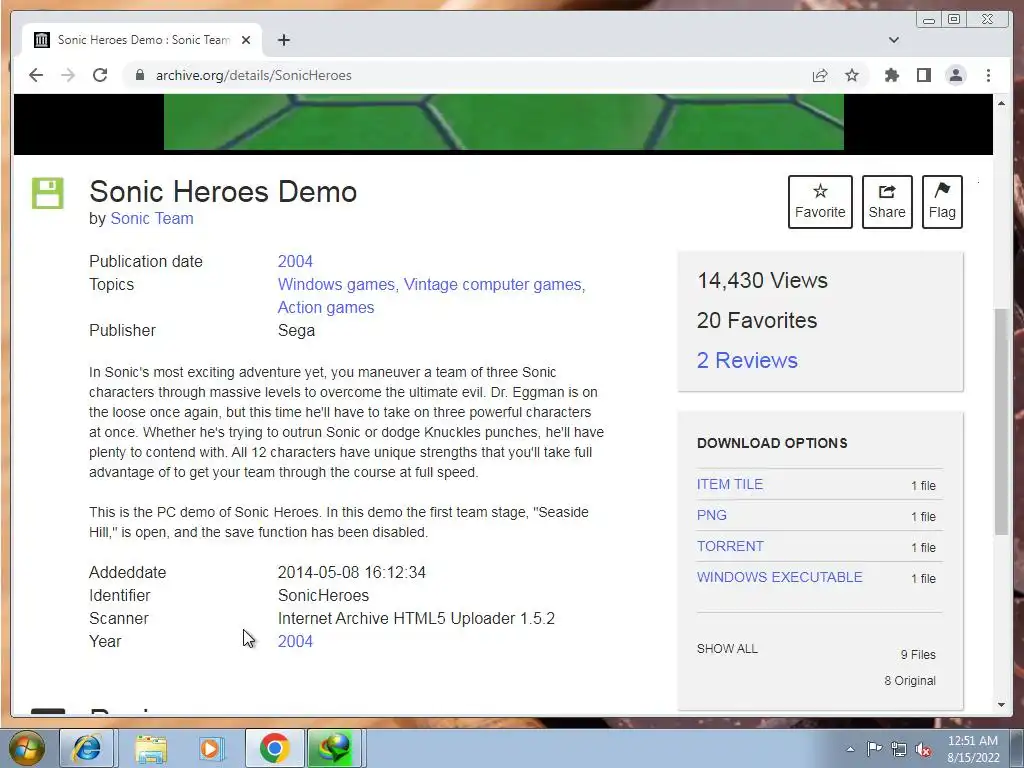Open Windows Media Player from the taskbar
1024x768 pixels.
211,748
